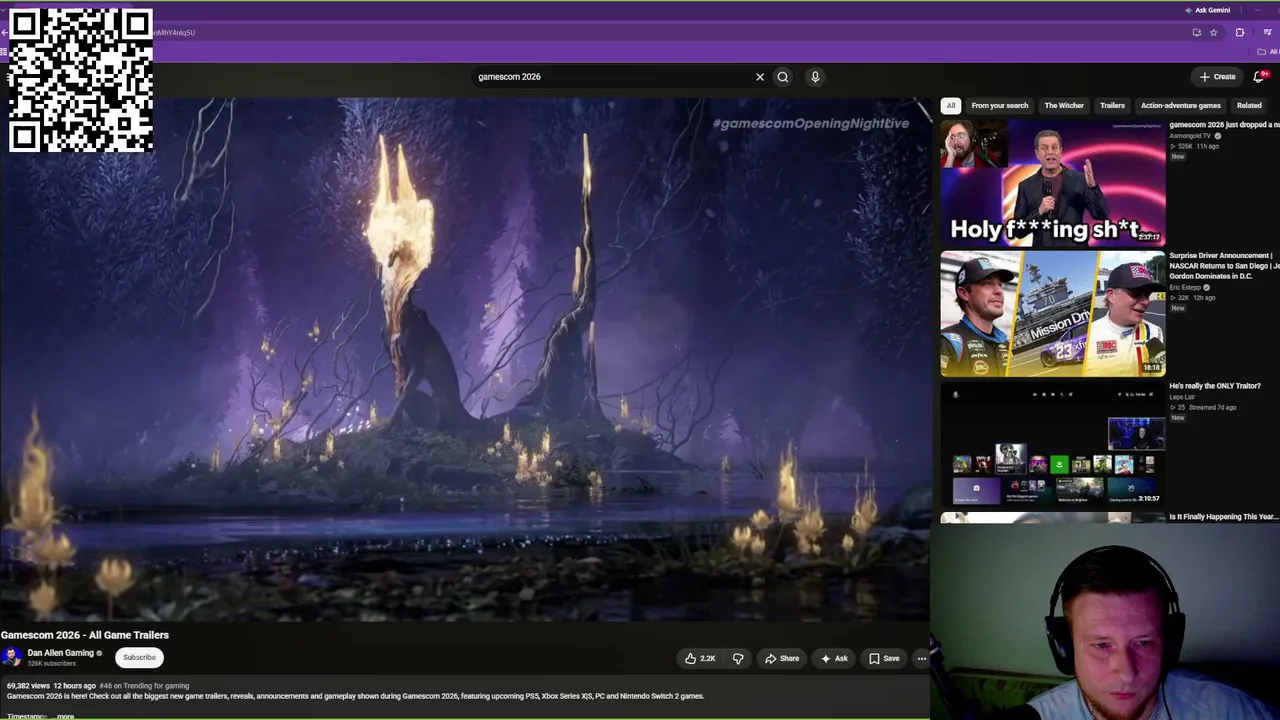The width and height of the screenshot is (1280, 720).
Task: Select the All filter chip
Action: [951, 105]
